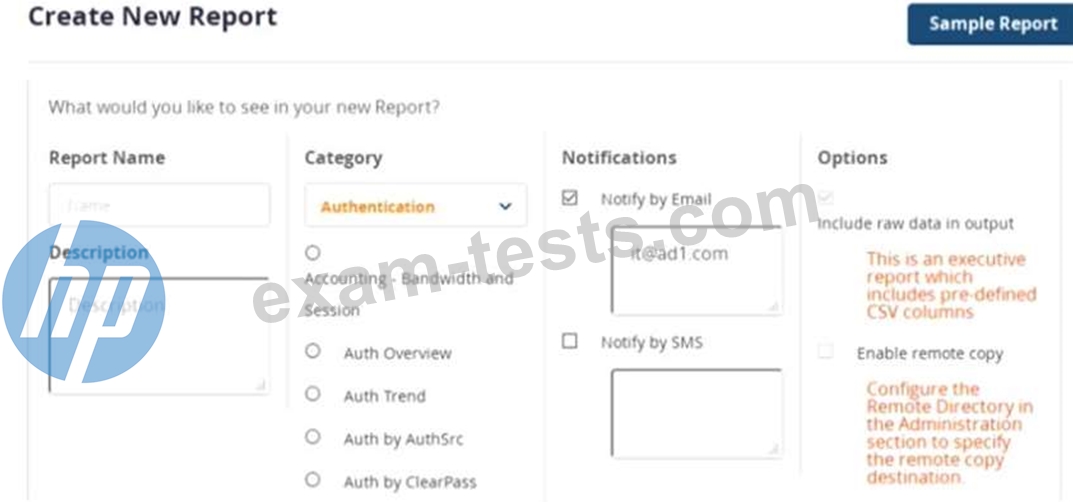Check the Enable remote copy checkbox

(826, 352)
